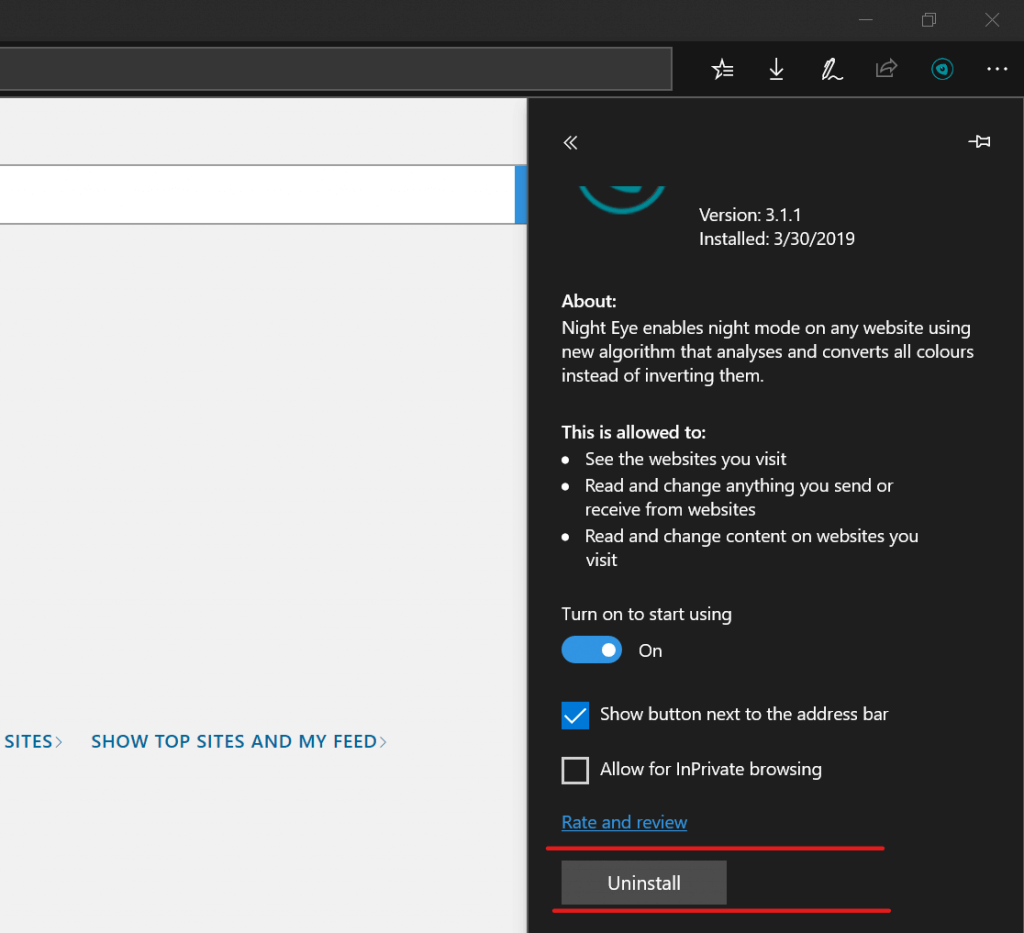This screenshot has width=1024, height=933.
Task: Minimize the Edge window
Action: tap(866, 20)
